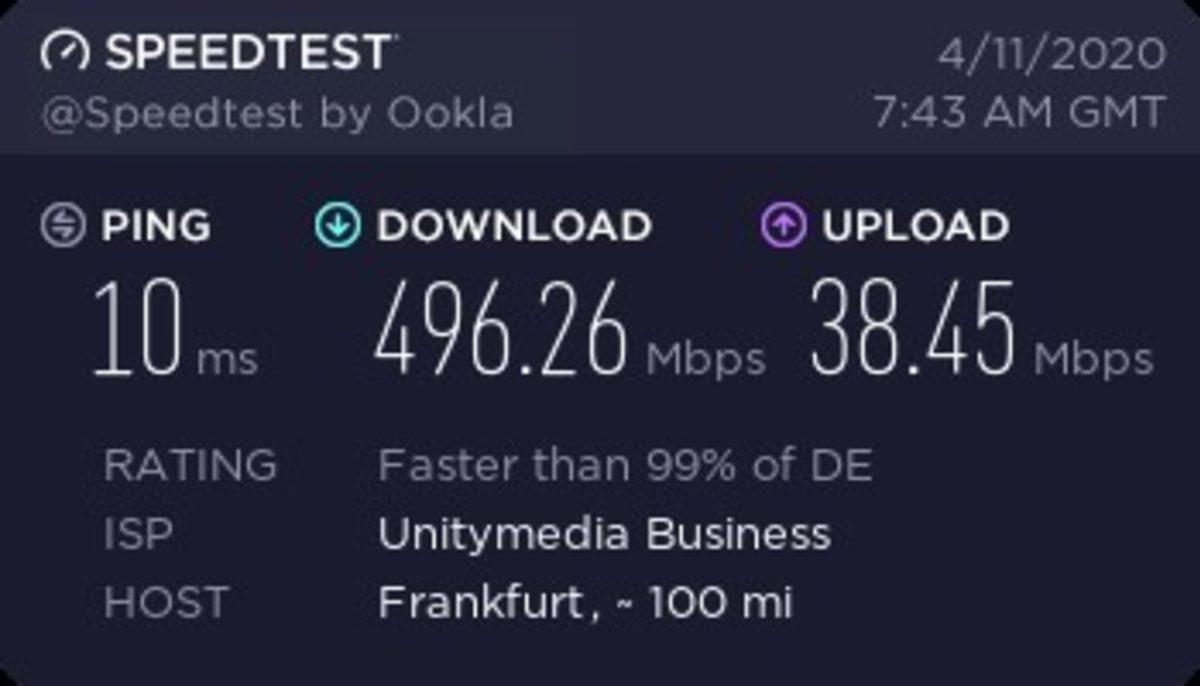The image size is (1200, 686).
Task: Select the DOWNLOAD label
Action: coord(514,226)
